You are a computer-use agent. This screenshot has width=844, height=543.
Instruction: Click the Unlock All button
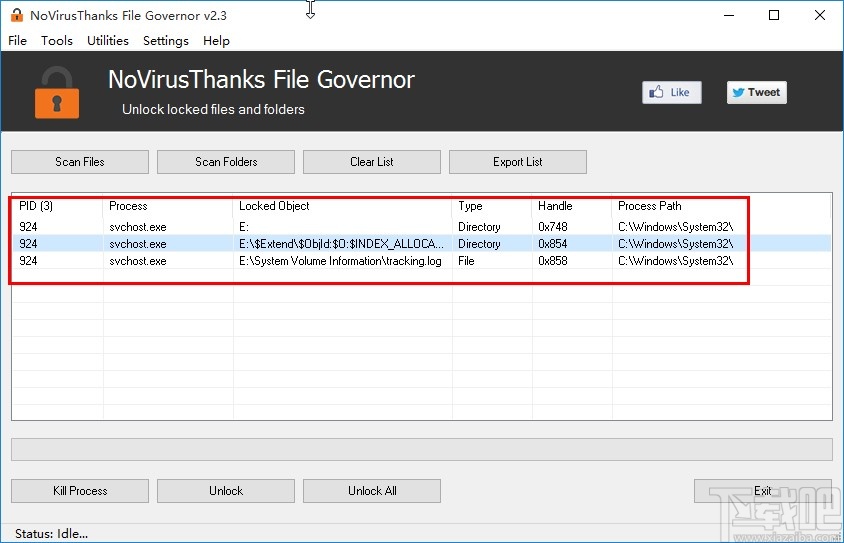[x=372, y=491]
